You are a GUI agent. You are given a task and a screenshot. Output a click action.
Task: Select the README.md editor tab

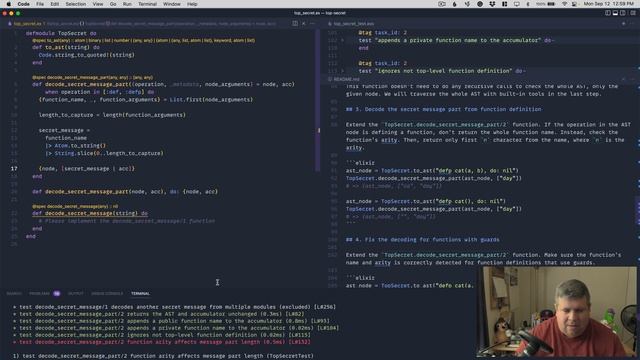pyautogui.click(x=344, y=79)
